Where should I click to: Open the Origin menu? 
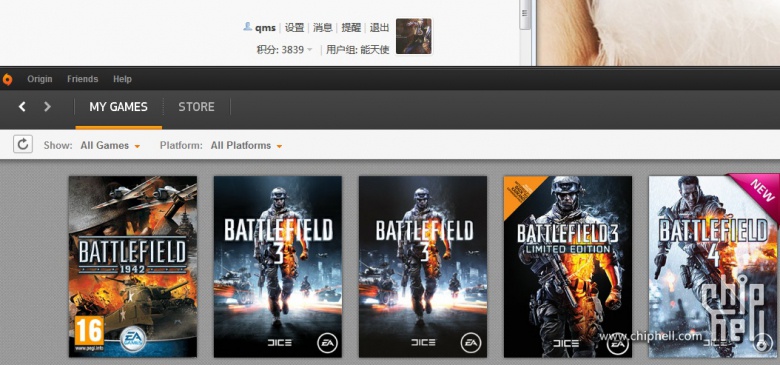(x=40, y=79)
